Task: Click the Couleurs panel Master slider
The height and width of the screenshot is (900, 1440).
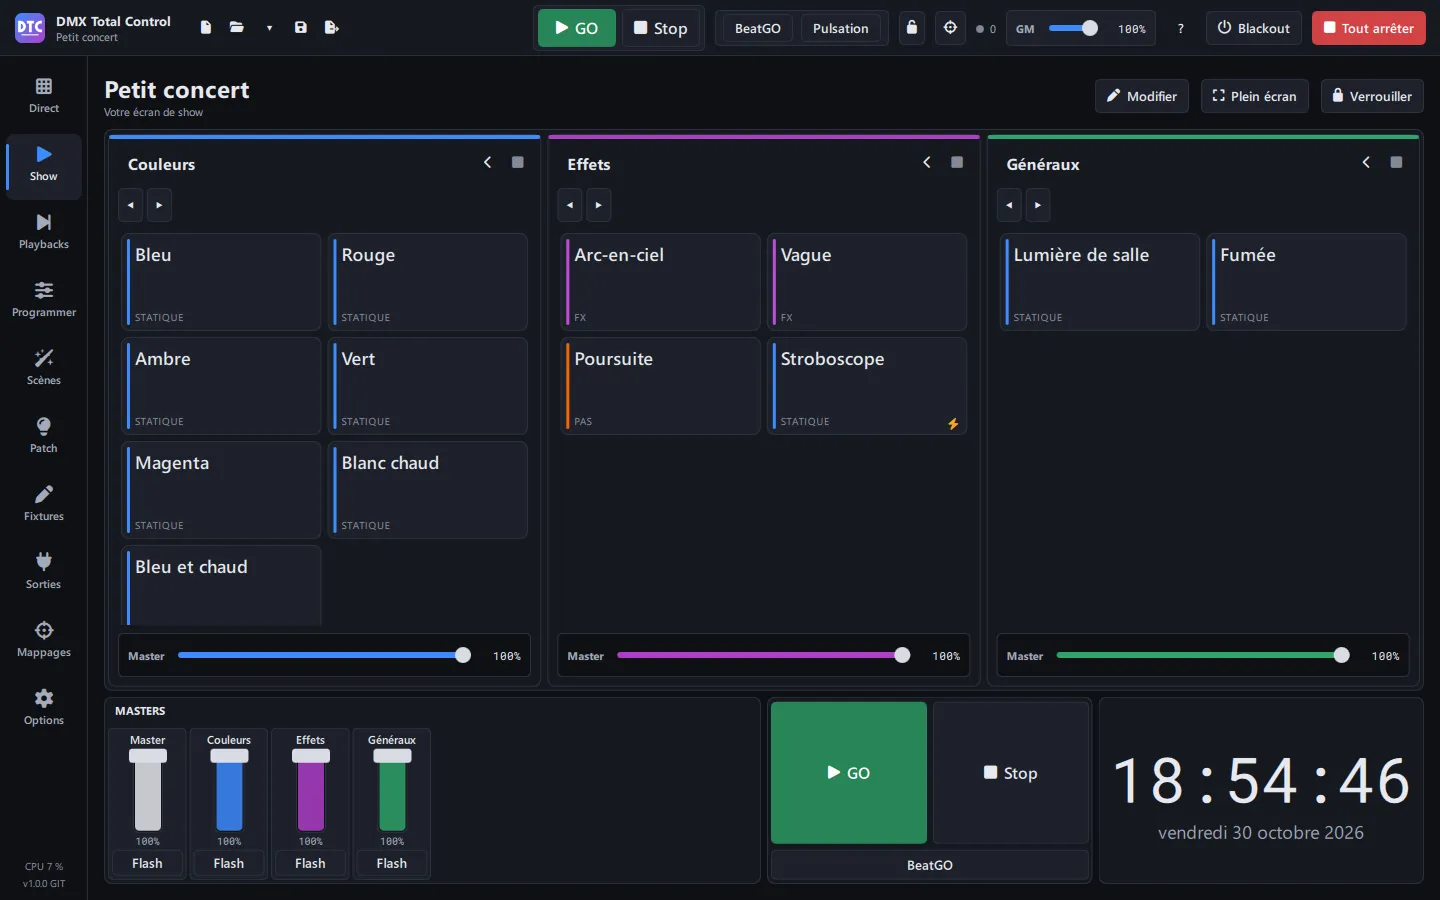Action: pos(324,656)
